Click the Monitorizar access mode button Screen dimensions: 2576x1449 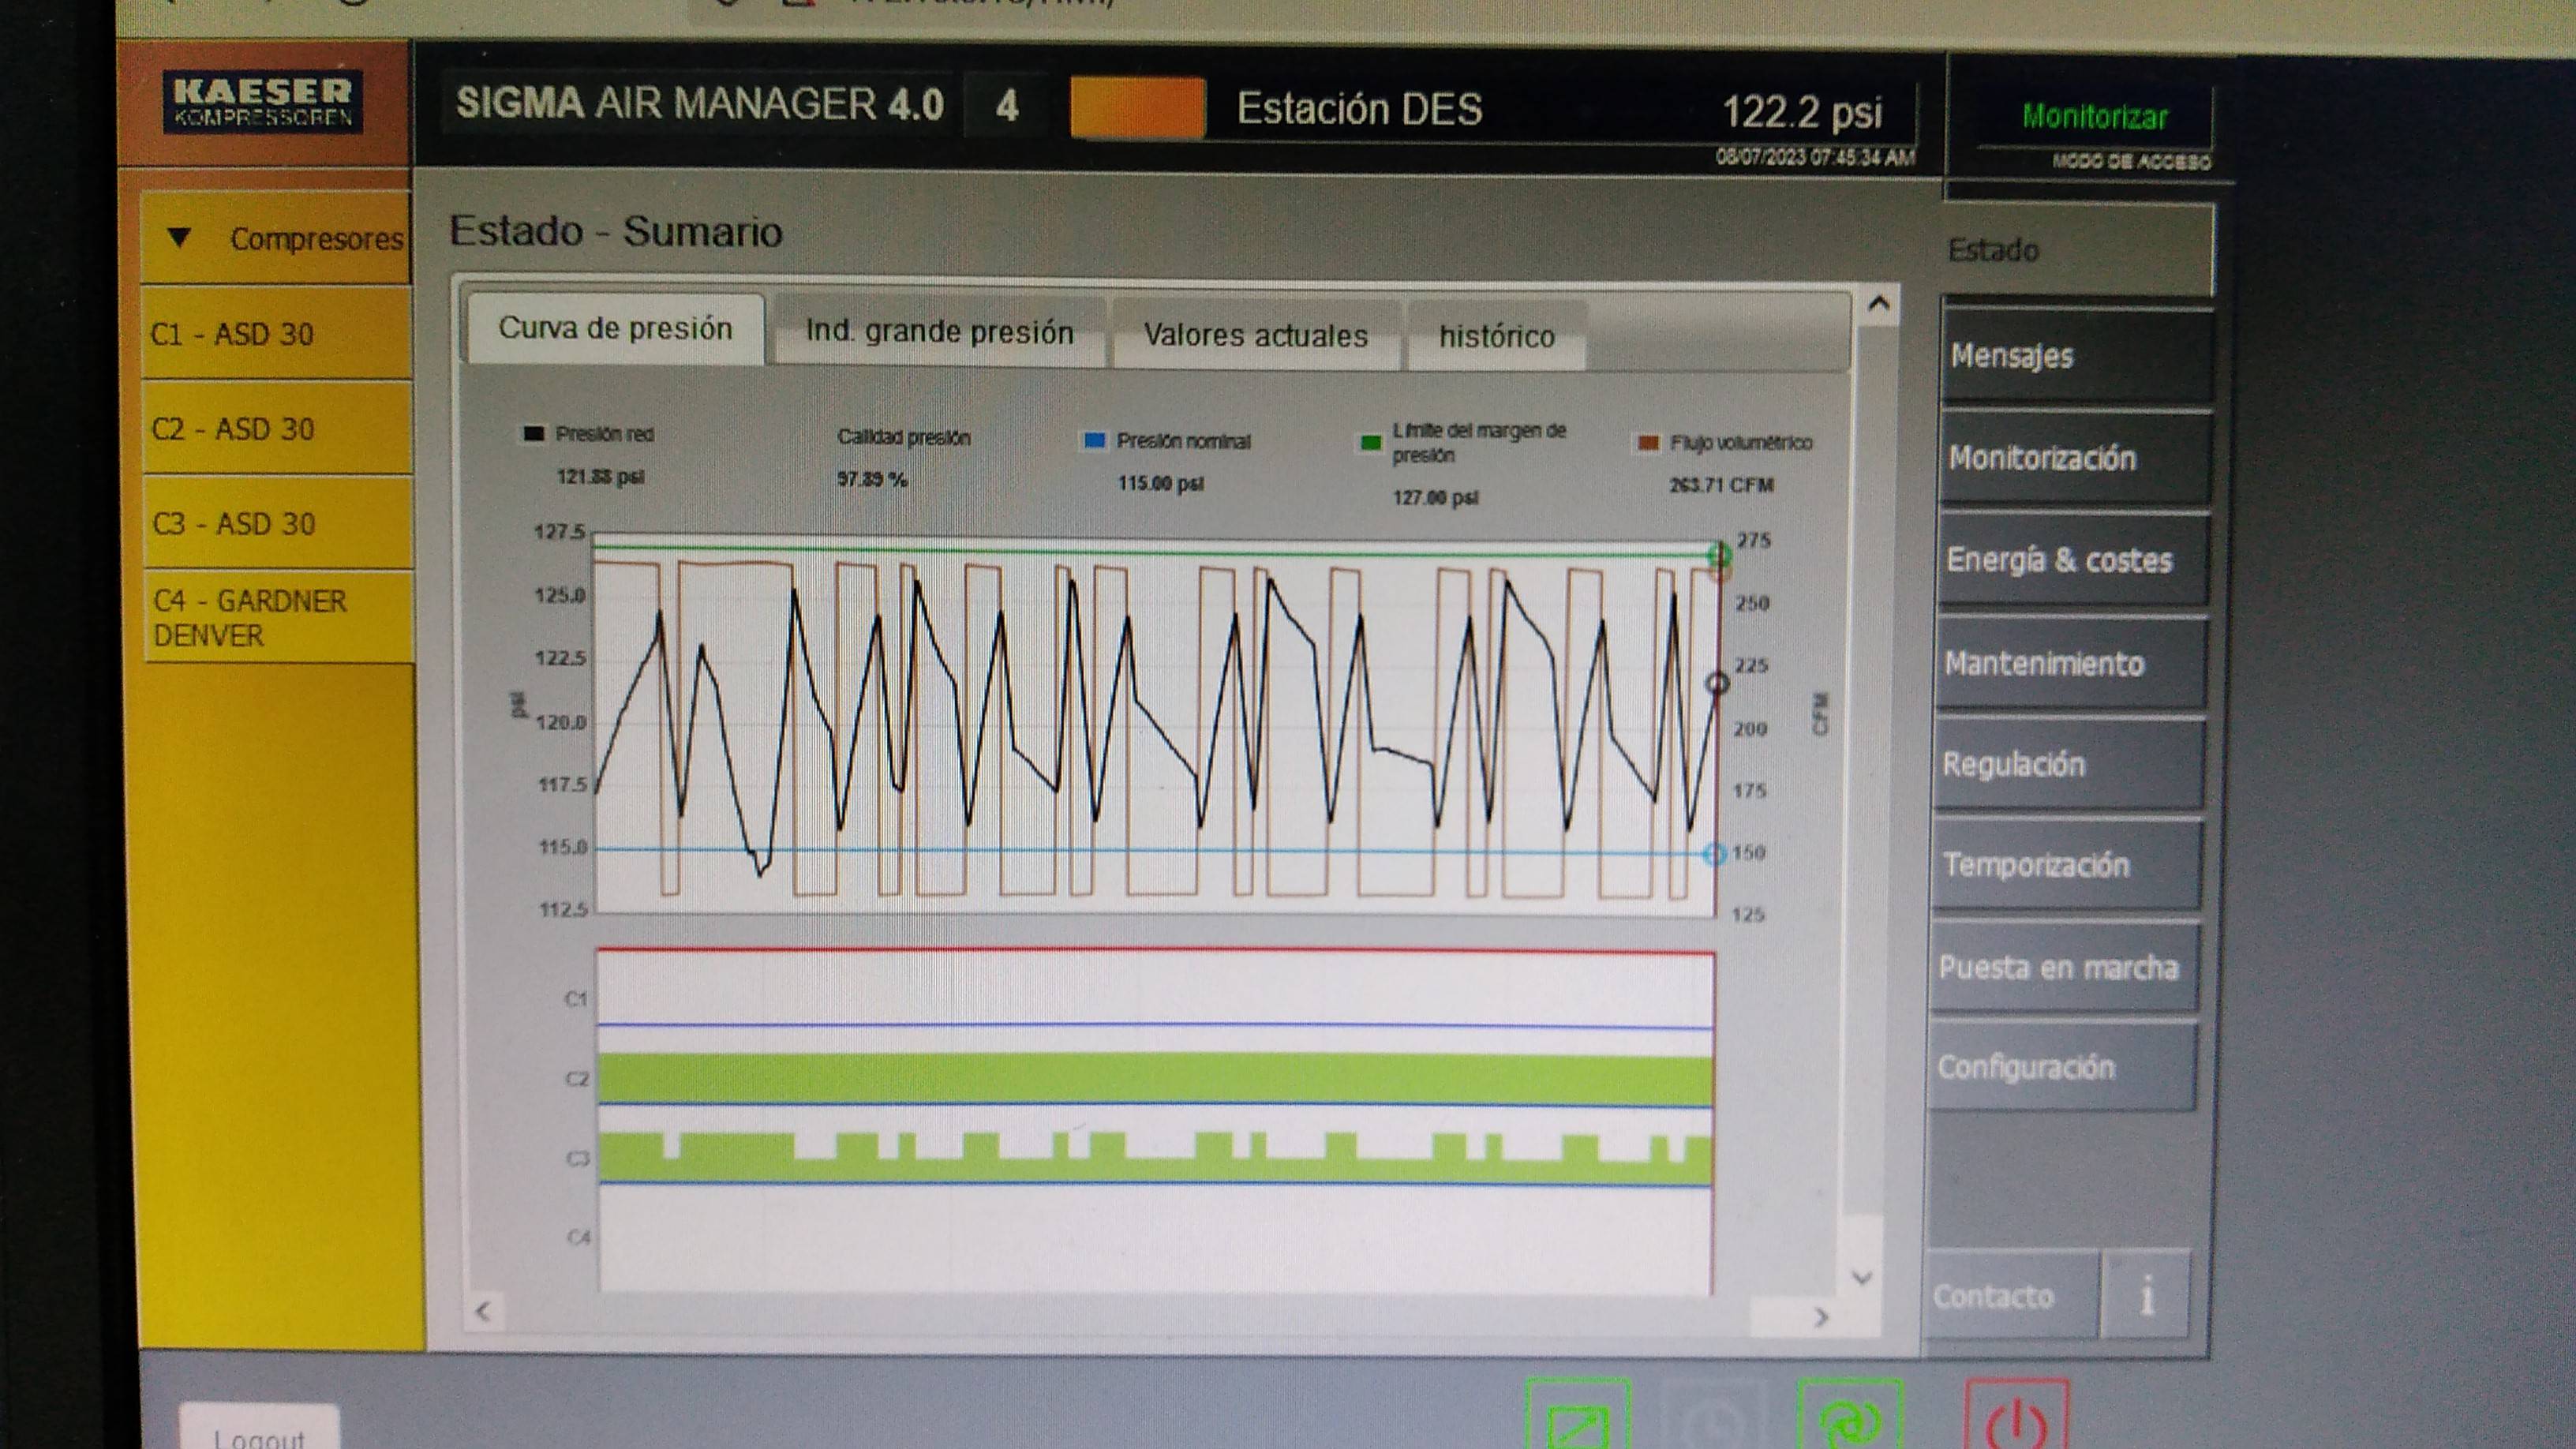click(2095, 118)
